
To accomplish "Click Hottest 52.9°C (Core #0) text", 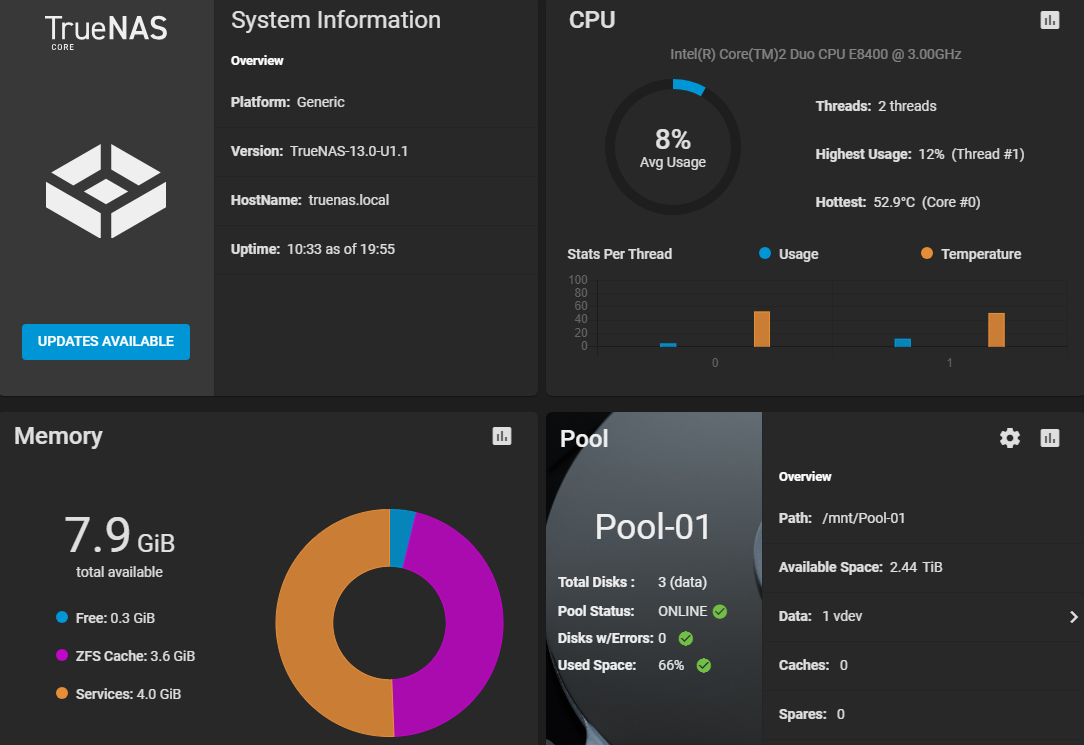I will coord(897,202).
